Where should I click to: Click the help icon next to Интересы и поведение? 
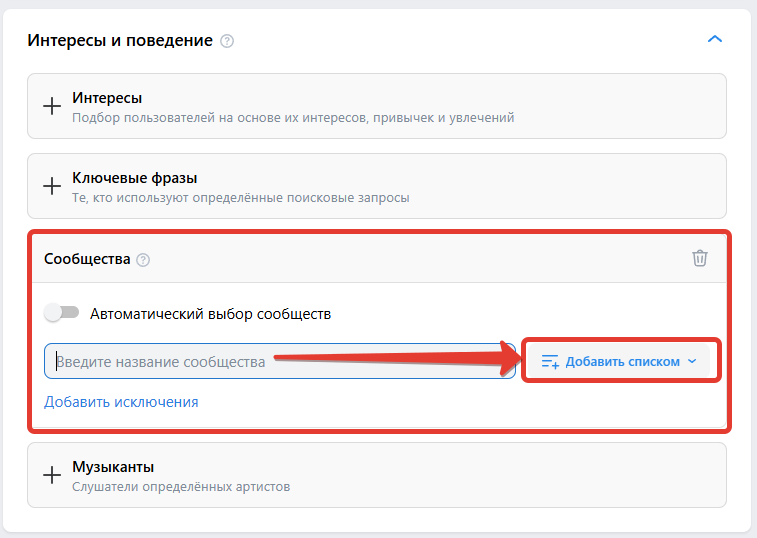tap(227, 41)
